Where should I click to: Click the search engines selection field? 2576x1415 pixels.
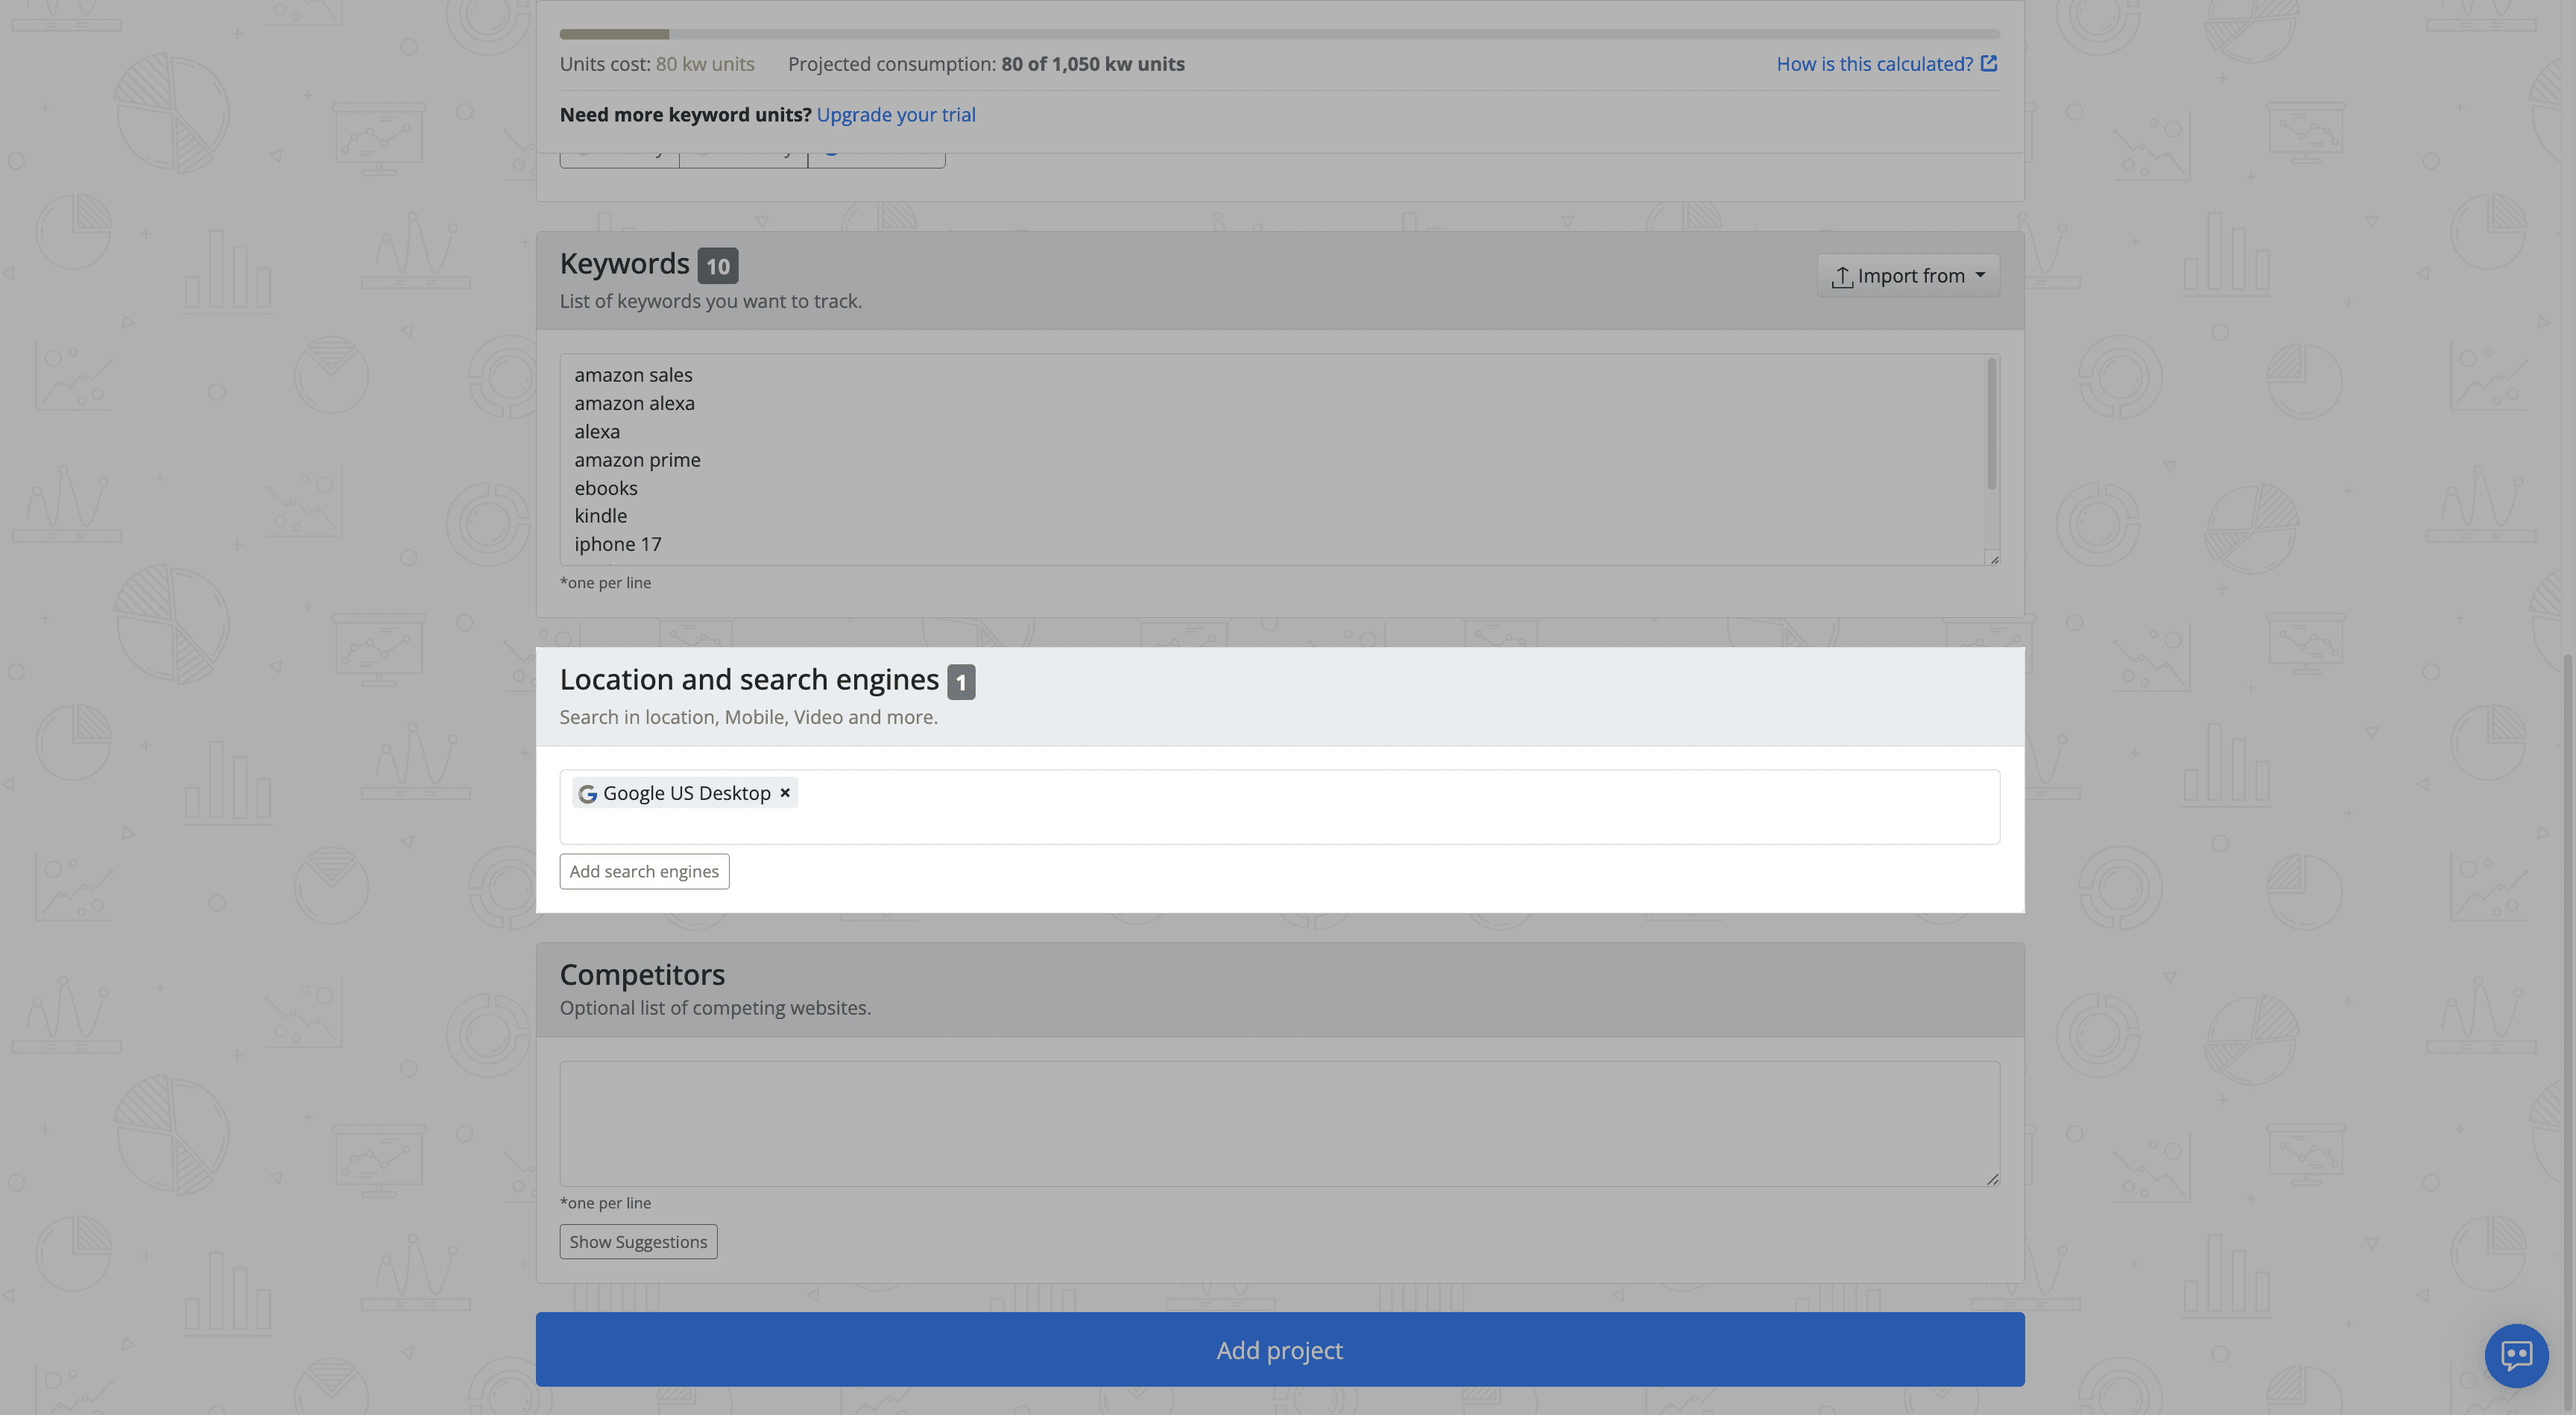[1279, 806]
